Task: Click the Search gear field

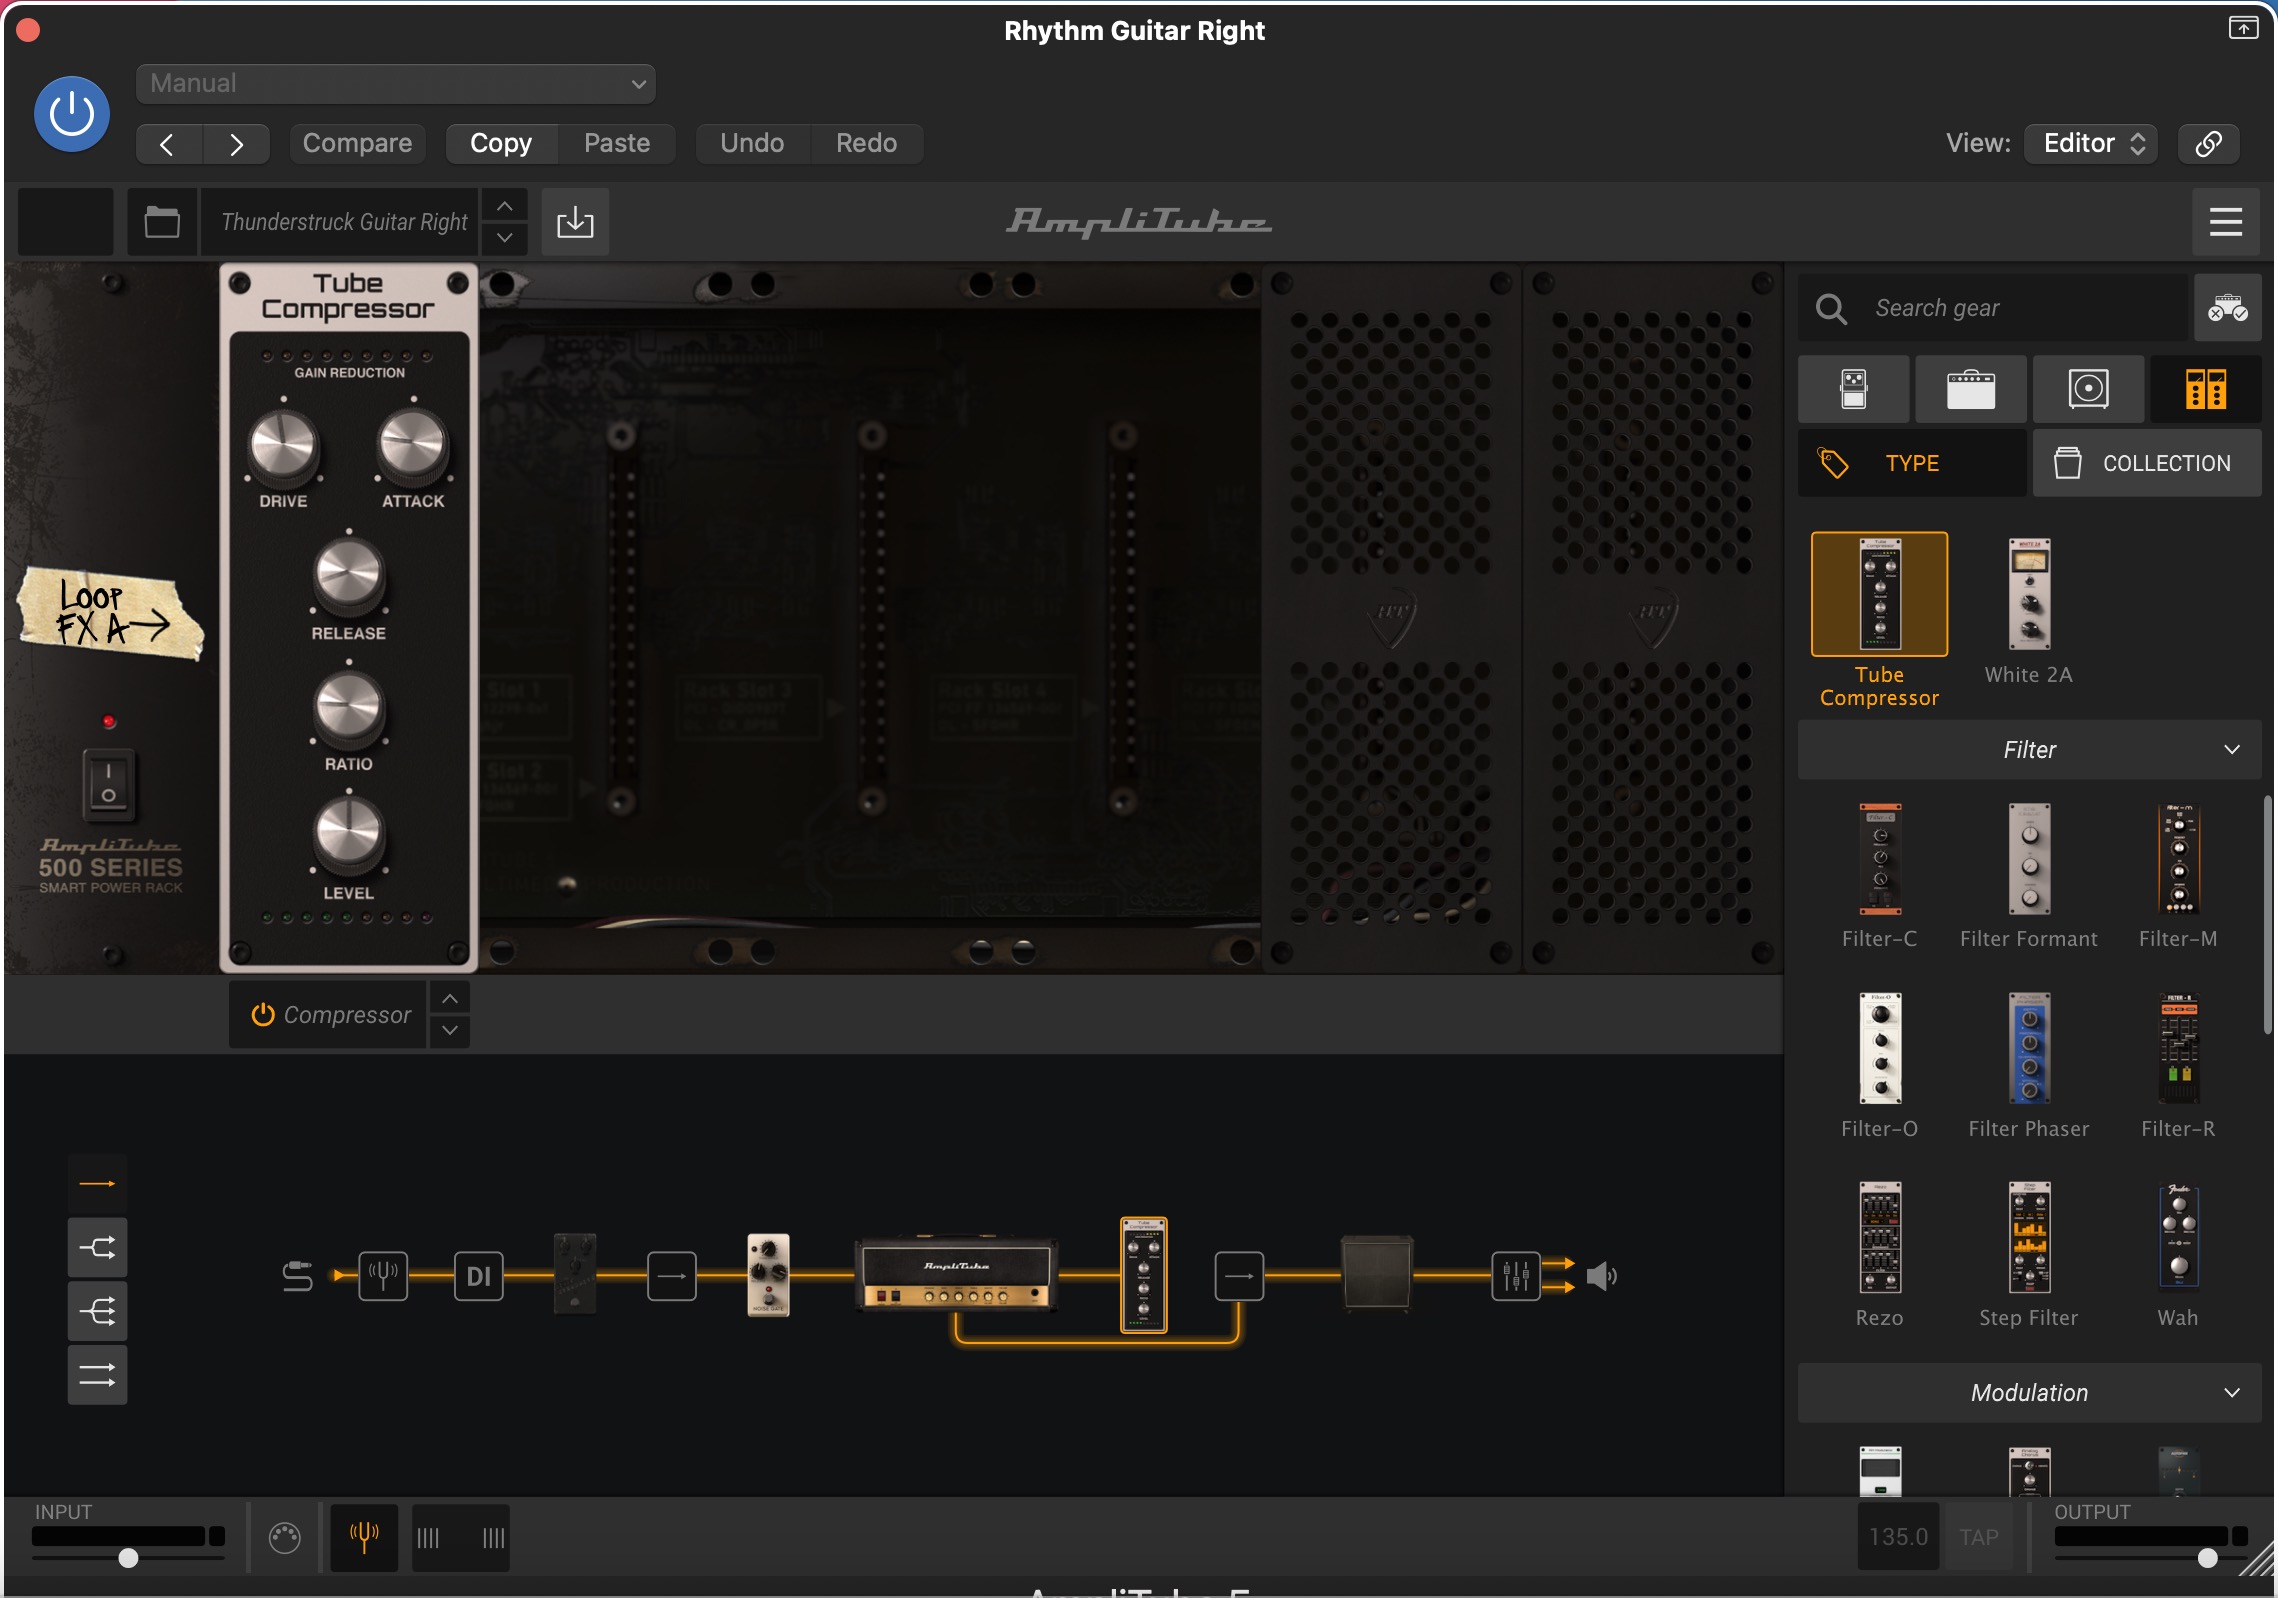Action: pyautogui.click(x=1992, y=308)
